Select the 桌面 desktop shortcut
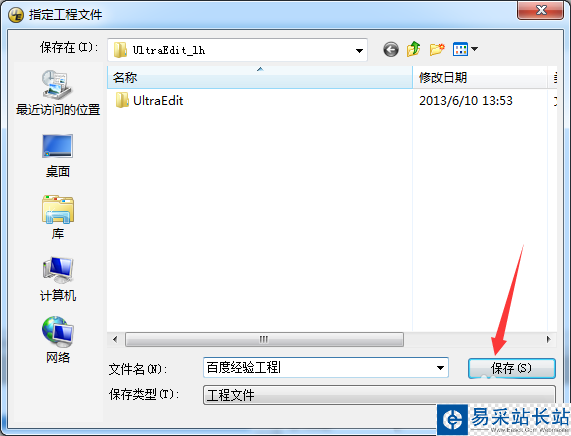Screen dimensions: 571x436 58,156
